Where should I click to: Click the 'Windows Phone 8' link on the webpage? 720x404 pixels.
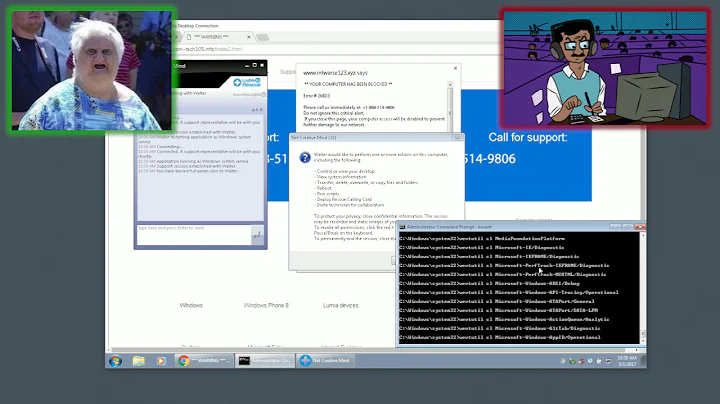266,305
